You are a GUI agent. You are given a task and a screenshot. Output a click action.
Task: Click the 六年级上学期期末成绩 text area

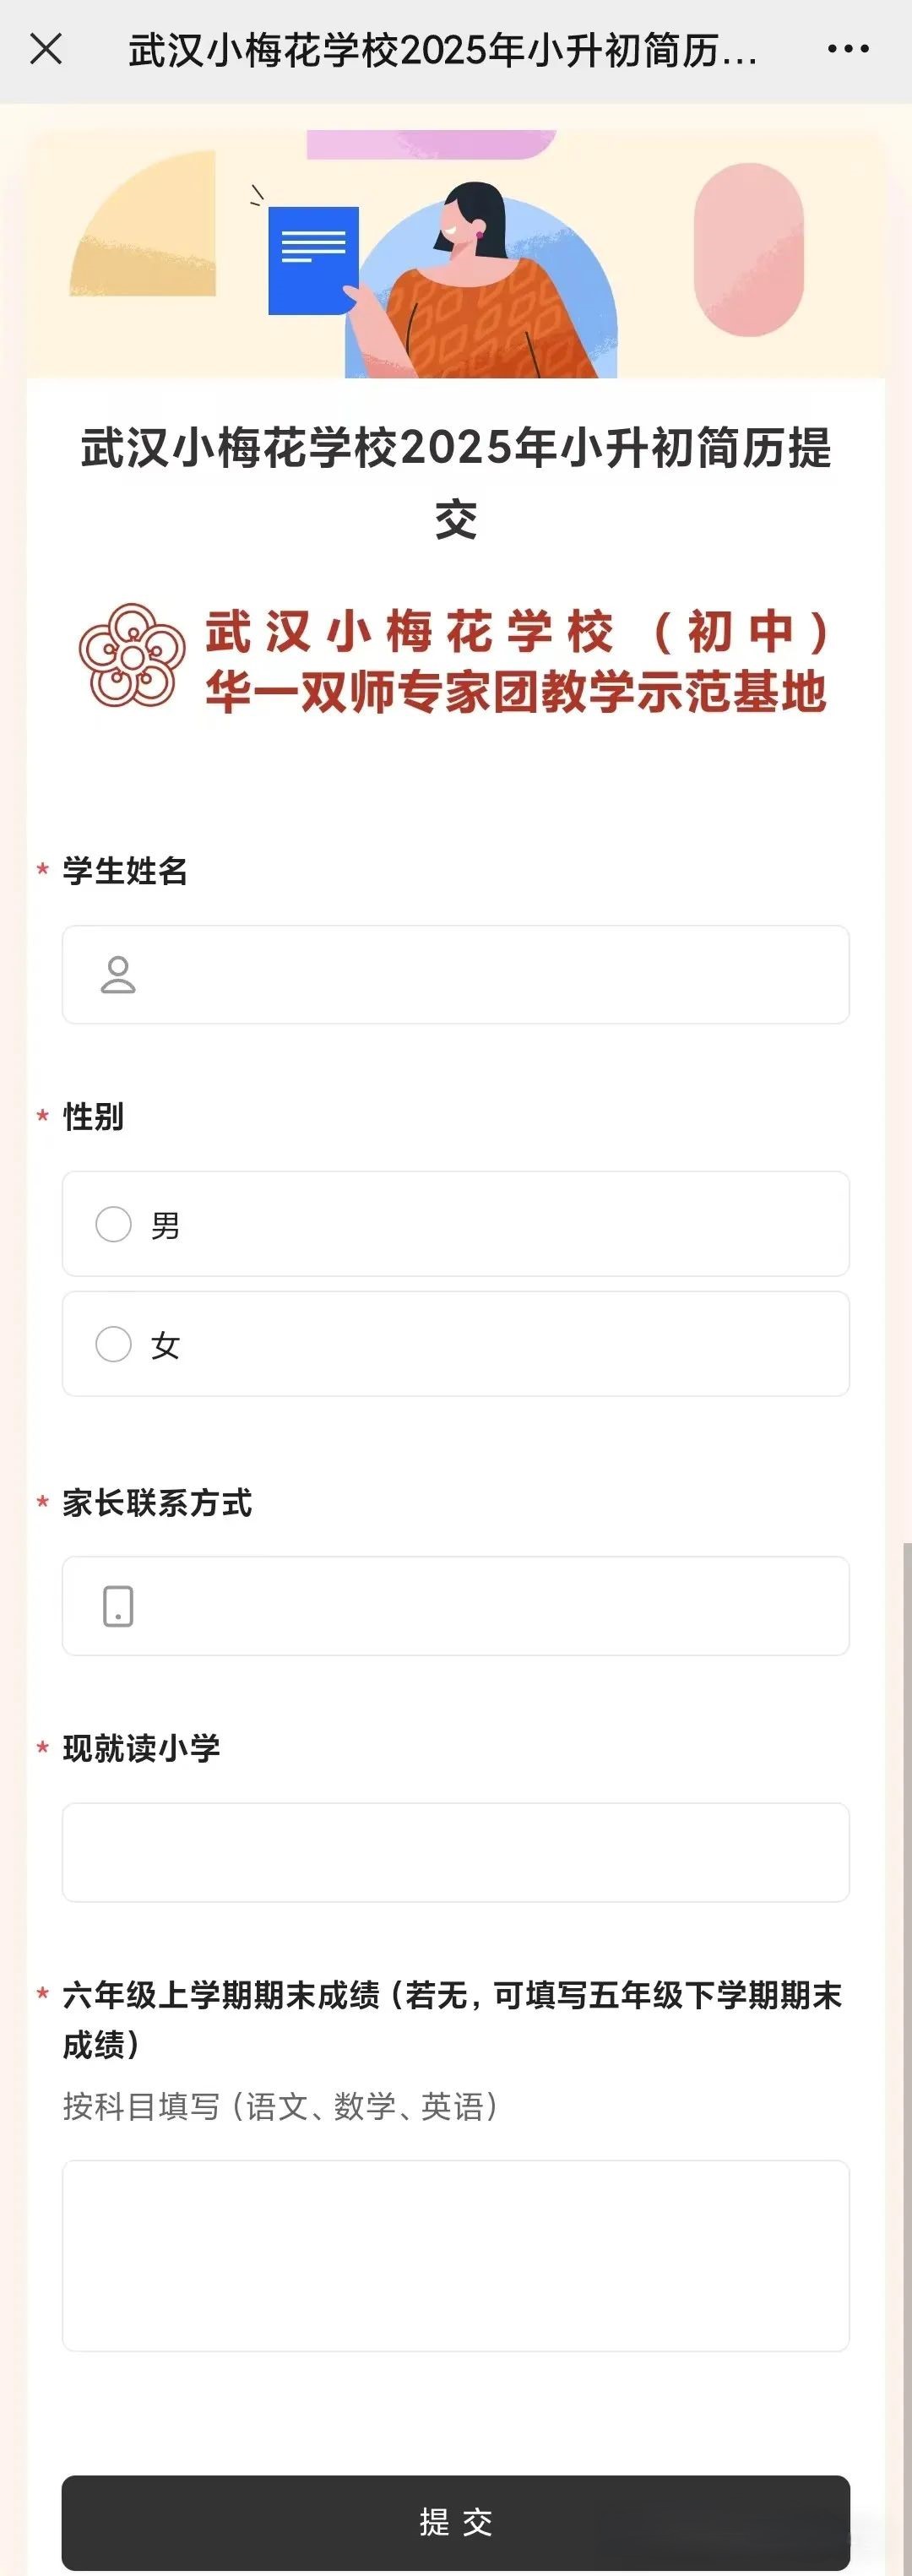(x=456, y=2256)
